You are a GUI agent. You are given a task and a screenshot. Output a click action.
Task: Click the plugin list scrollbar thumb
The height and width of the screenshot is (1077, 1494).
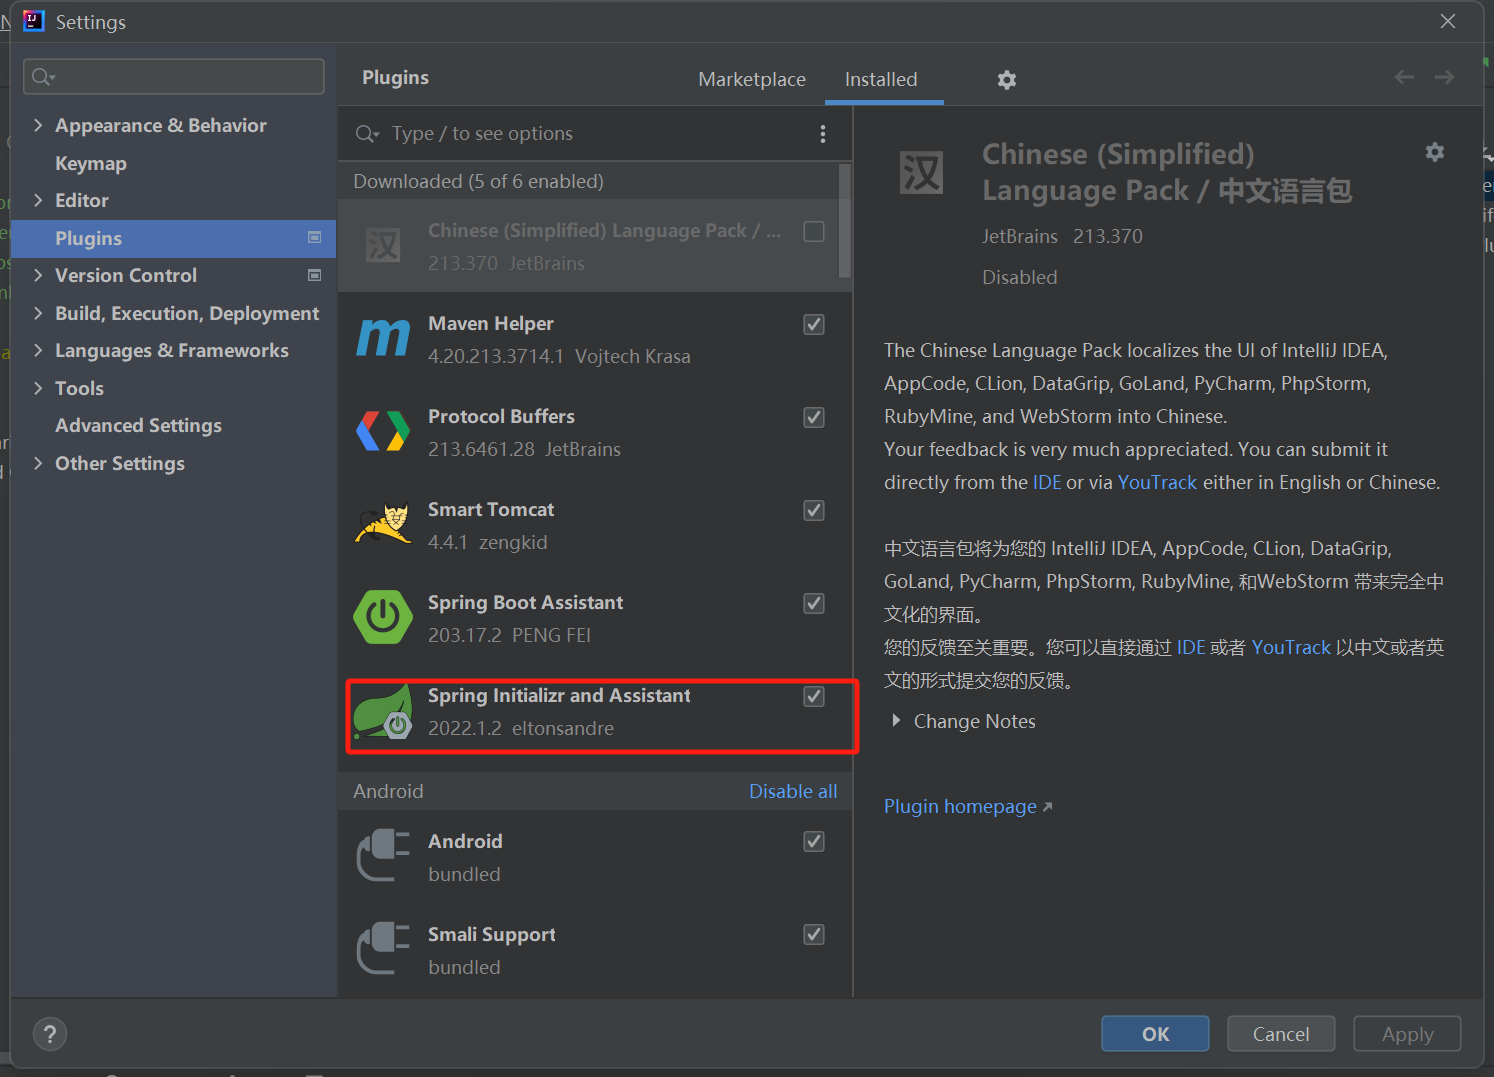845,221
